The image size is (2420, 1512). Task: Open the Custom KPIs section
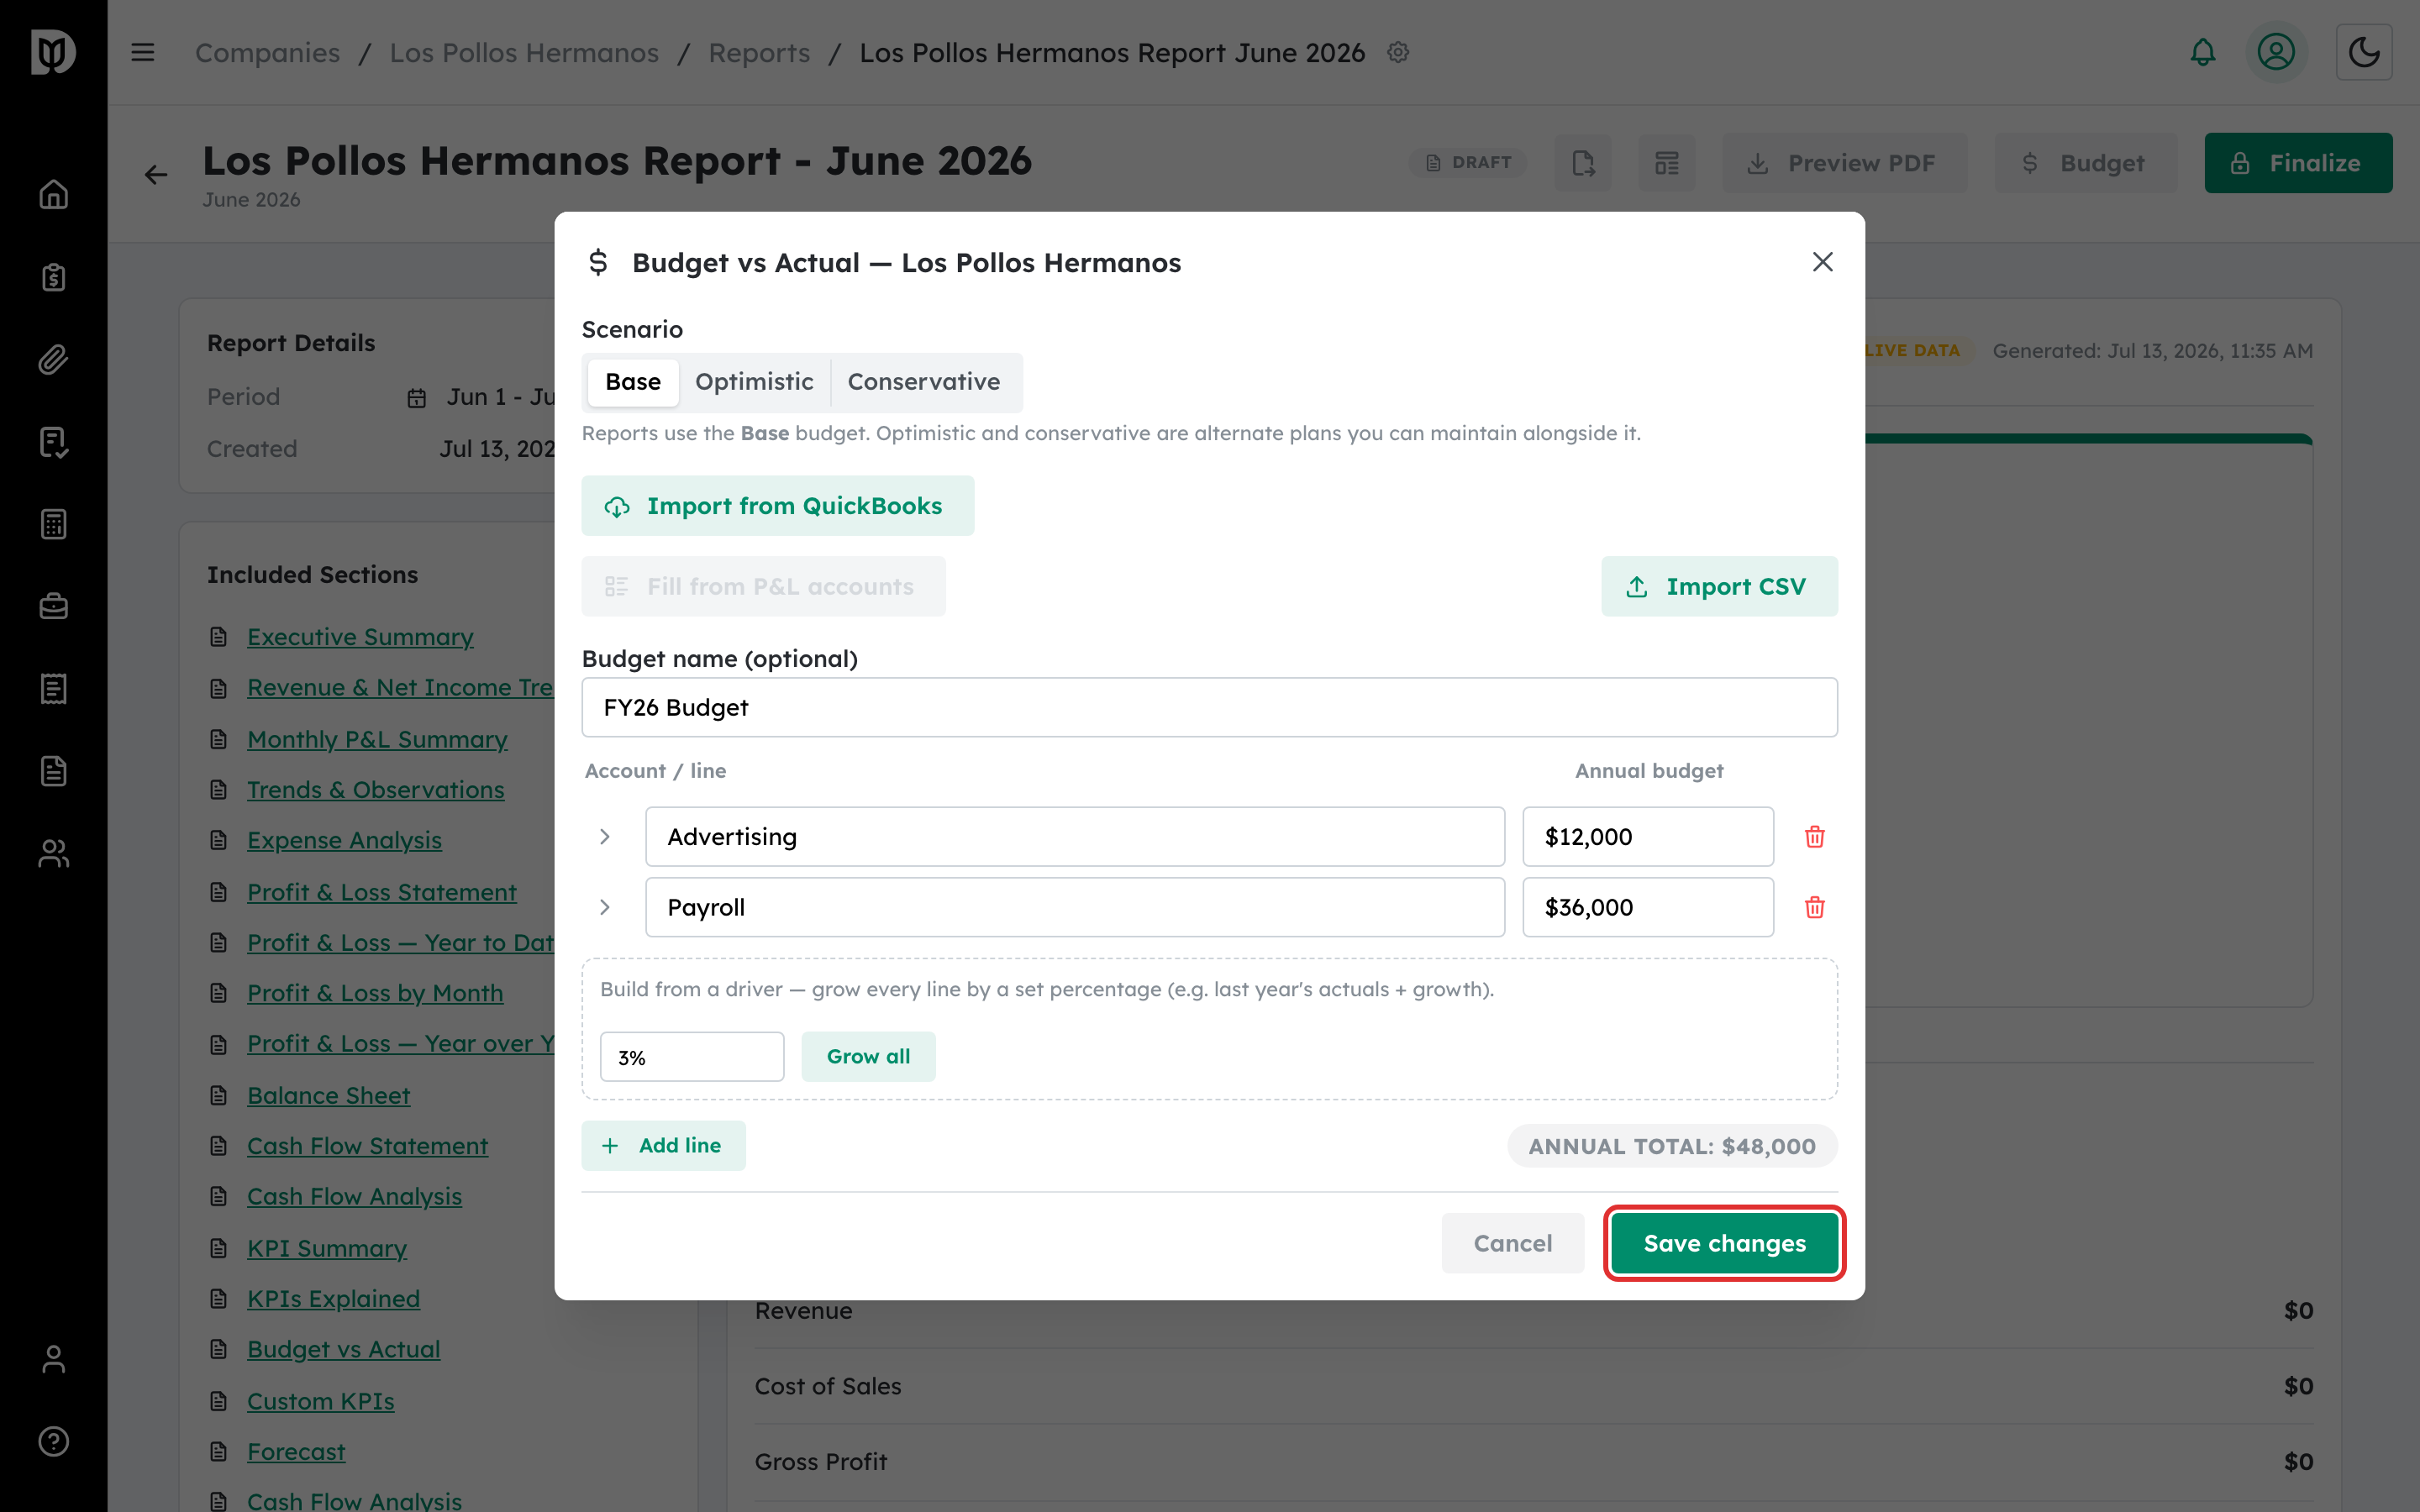[x=320, y=1401]
